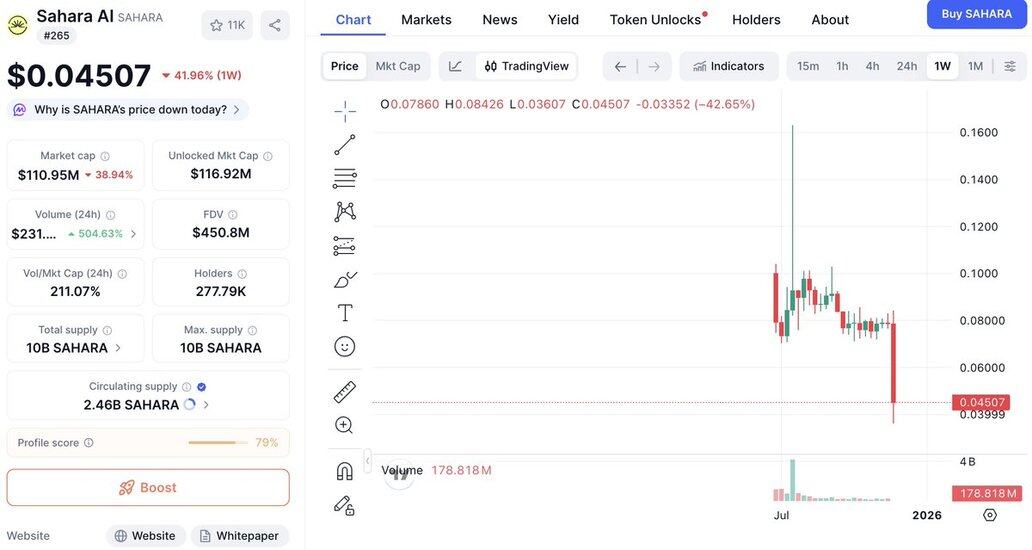The height and width of the screenshot is (550, 1032).
Task: Select the brush drawing tool
Action: click(x=345, y=279)
